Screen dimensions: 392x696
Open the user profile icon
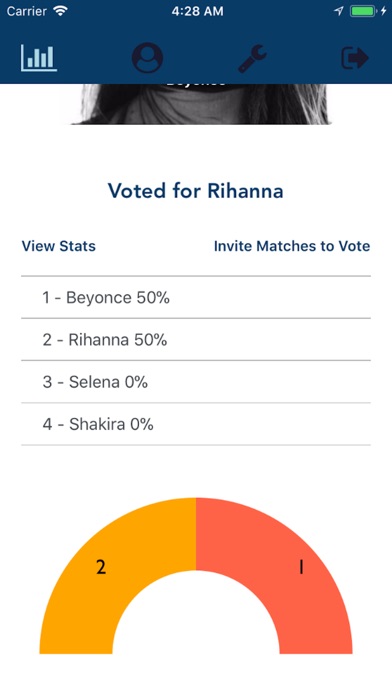pyautogui.click(x=147, y=58)
